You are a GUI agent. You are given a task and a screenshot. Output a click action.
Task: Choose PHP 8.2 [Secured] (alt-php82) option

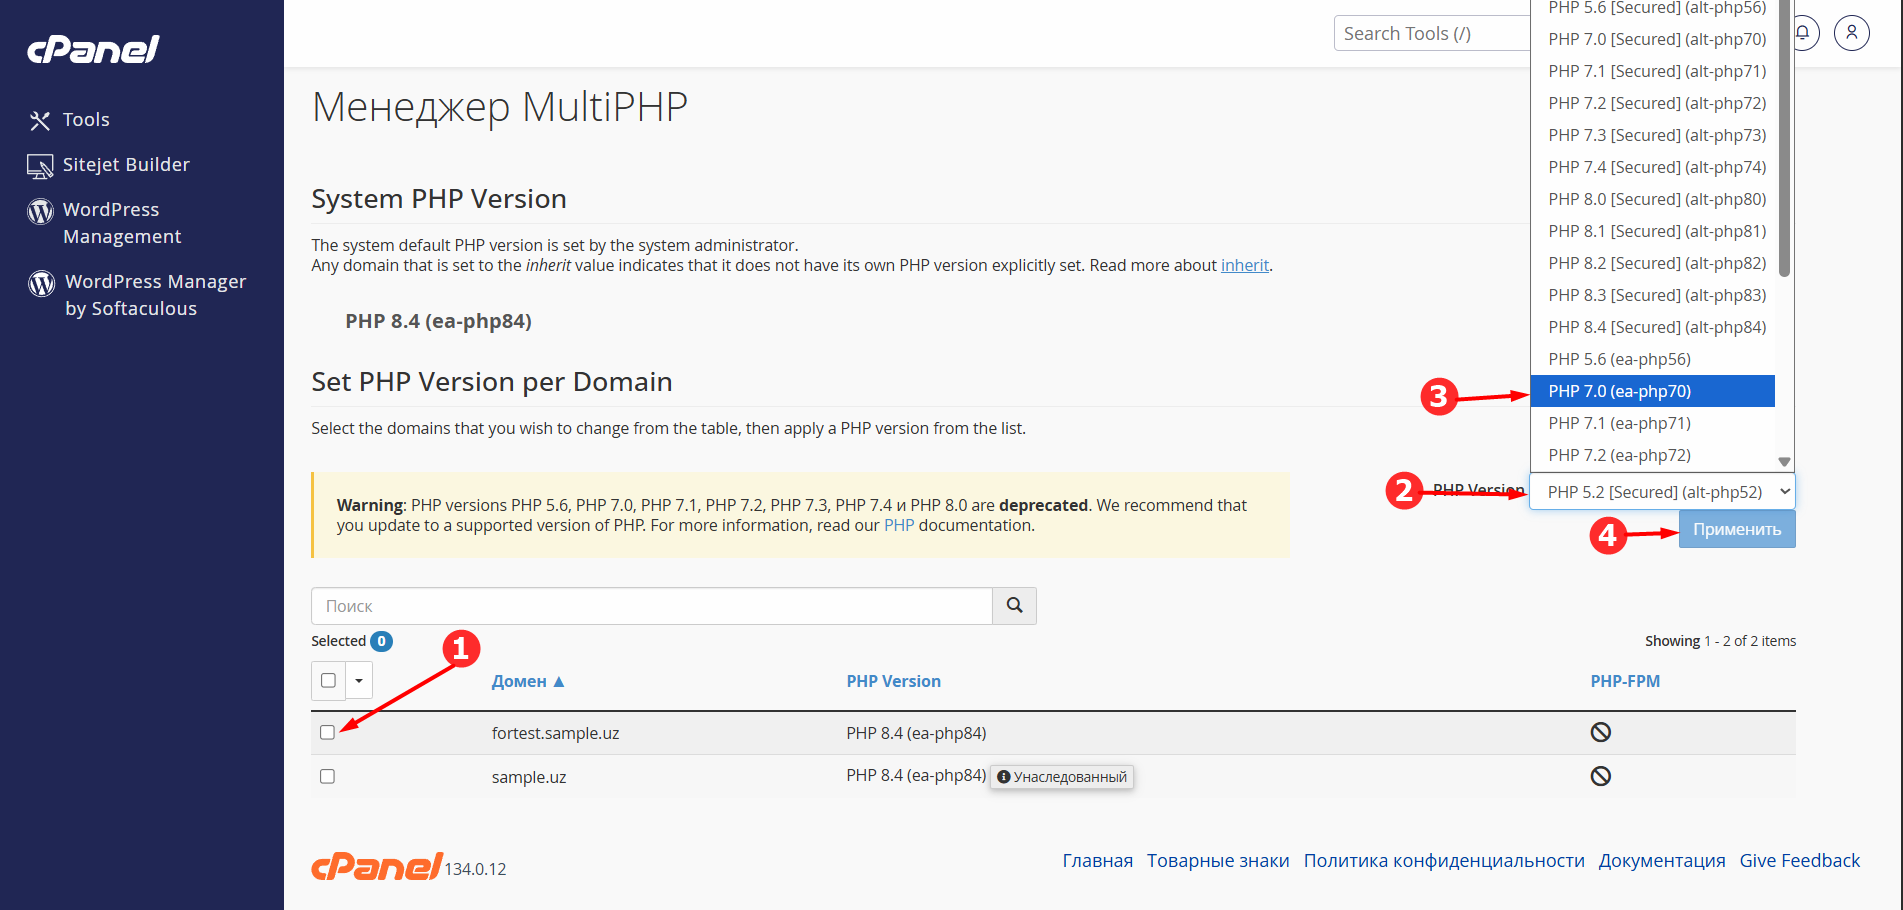pos(1652,263)
